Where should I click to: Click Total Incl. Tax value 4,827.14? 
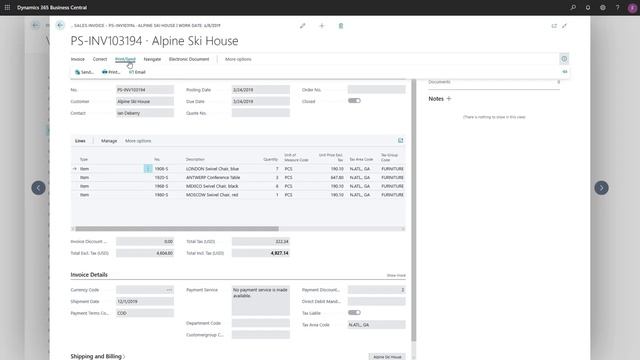point(261,253)
